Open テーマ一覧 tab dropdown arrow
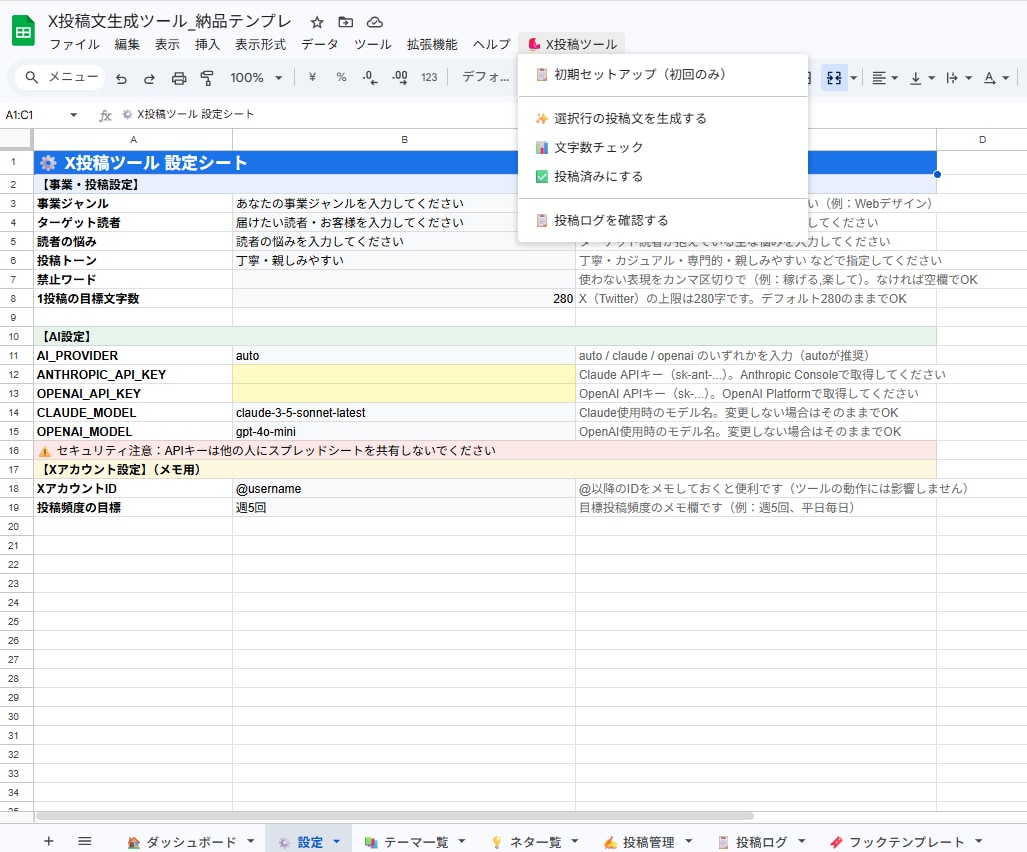Viewport: 1027px width, 852px height. point(462,842)
